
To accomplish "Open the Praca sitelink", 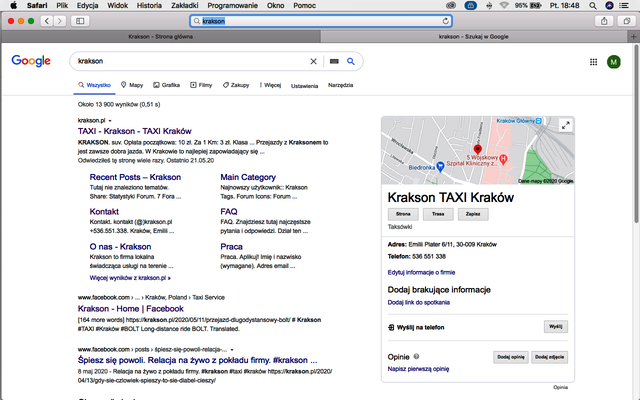I will (x=231, y=247).
